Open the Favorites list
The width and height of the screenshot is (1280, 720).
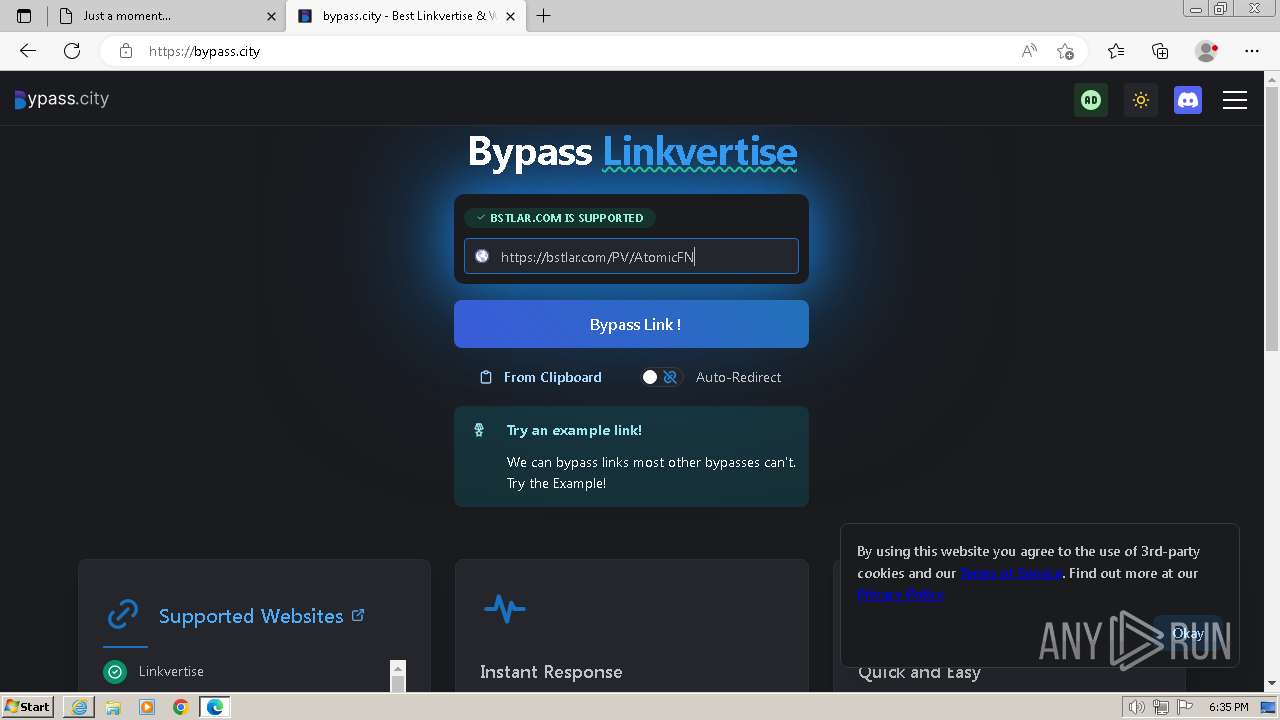[x=1116, y=51]
